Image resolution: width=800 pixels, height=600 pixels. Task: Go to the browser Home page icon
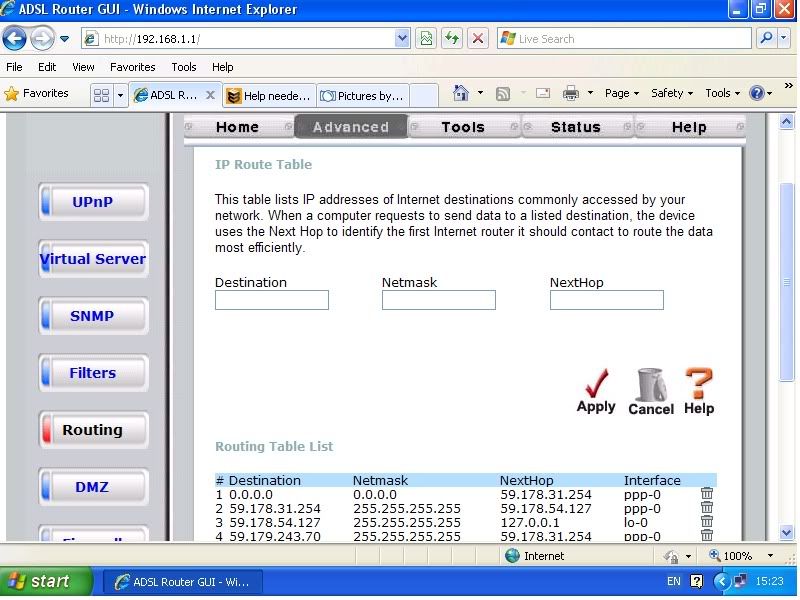pos(461,93)
